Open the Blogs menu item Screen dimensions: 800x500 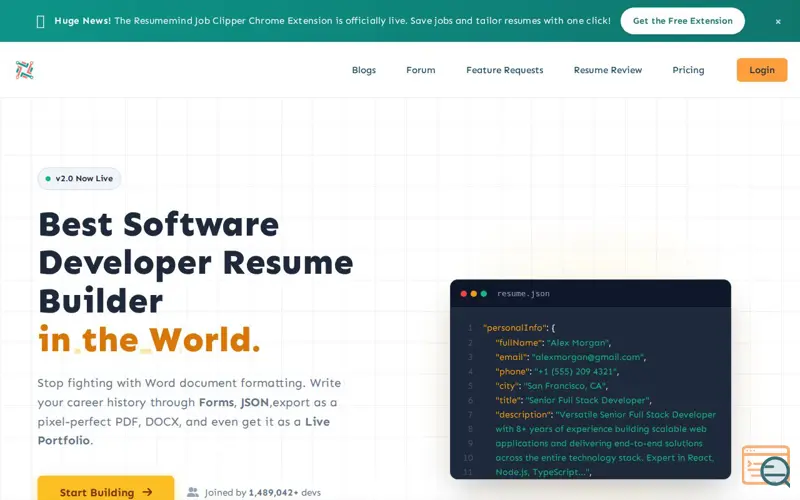click(364, 70)
